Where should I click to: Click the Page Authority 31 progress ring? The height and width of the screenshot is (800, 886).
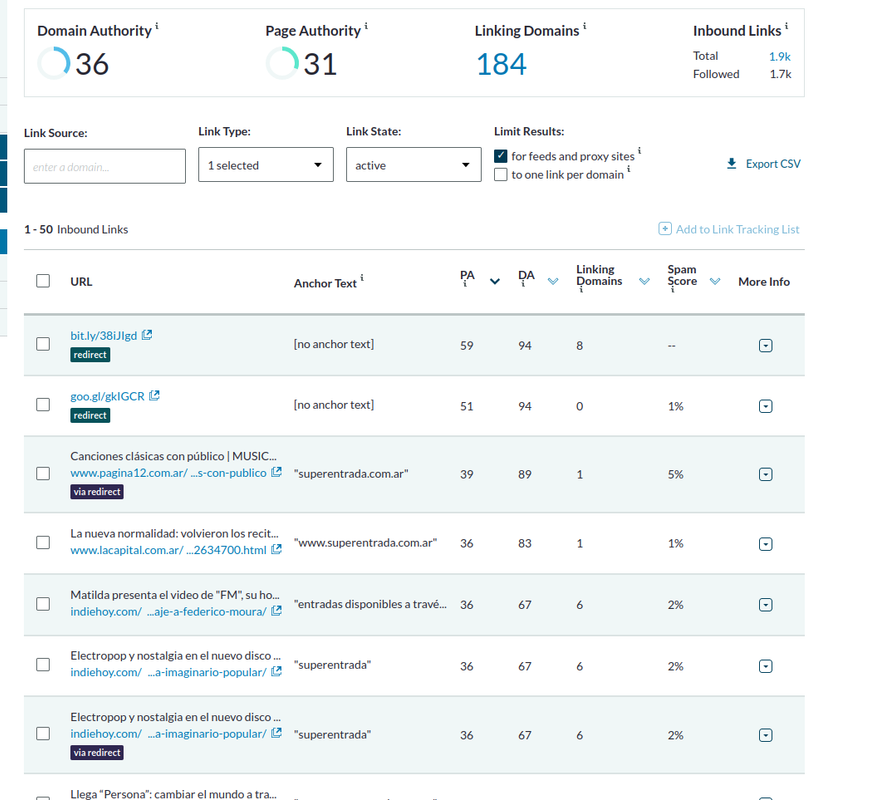282,63
